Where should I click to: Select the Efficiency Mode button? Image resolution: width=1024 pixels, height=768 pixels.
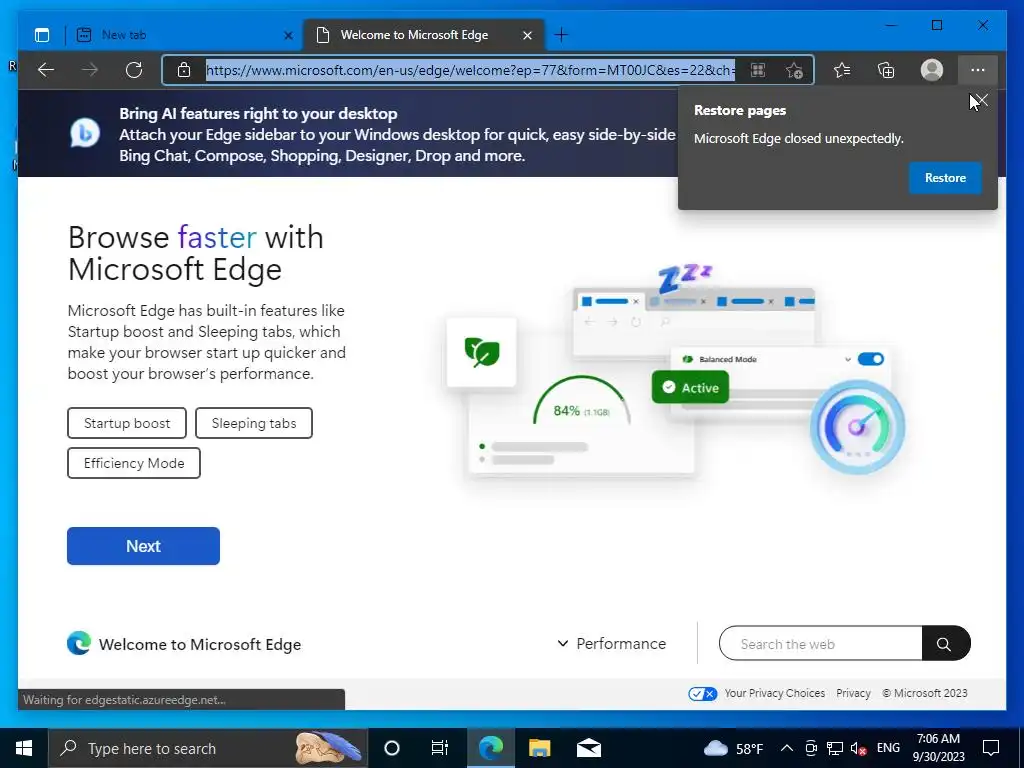134,463
